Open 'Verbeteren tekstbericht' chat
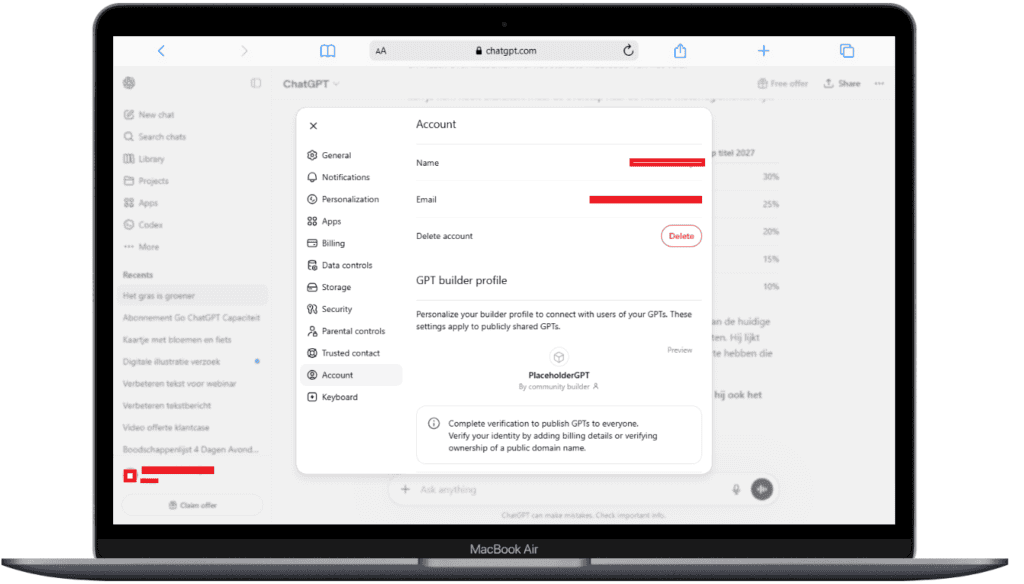1024x584 pixels. click(x=194, y=406)
